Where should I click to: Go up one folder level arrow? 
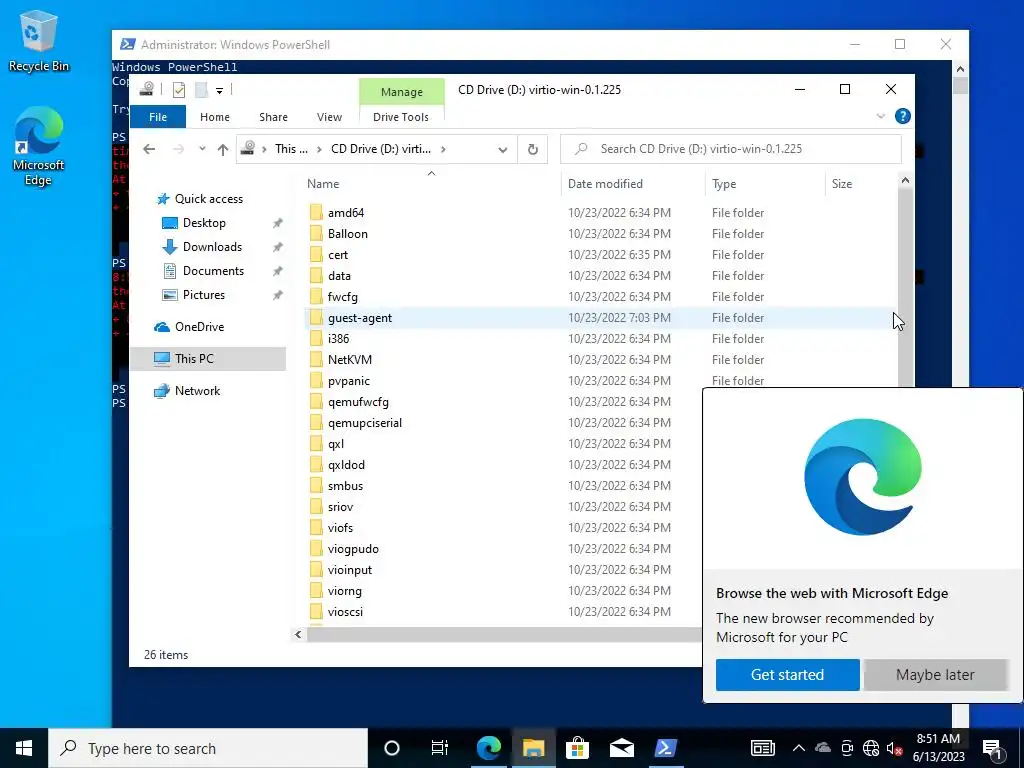(x=223, y=150)
